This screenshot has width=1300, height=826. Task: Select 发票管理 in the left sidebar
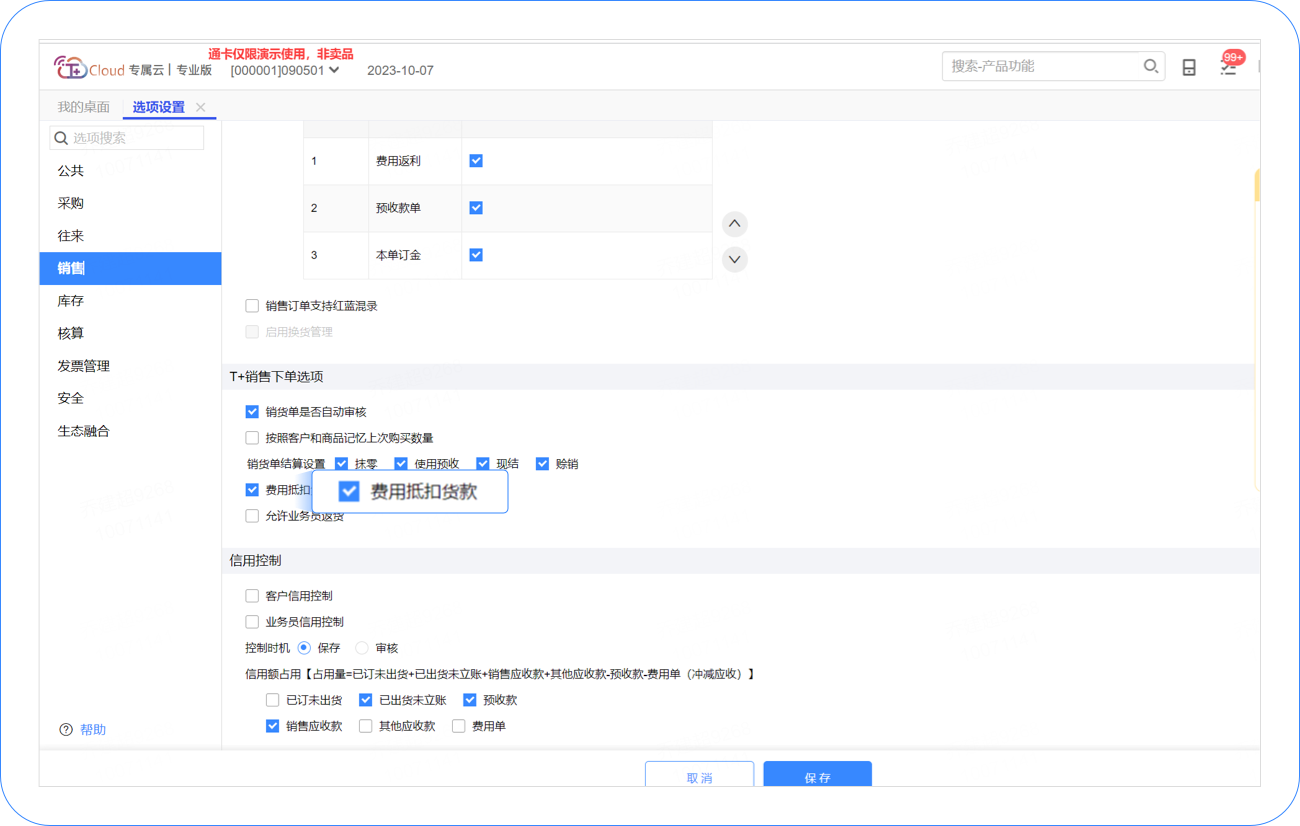tap(83, 366)
